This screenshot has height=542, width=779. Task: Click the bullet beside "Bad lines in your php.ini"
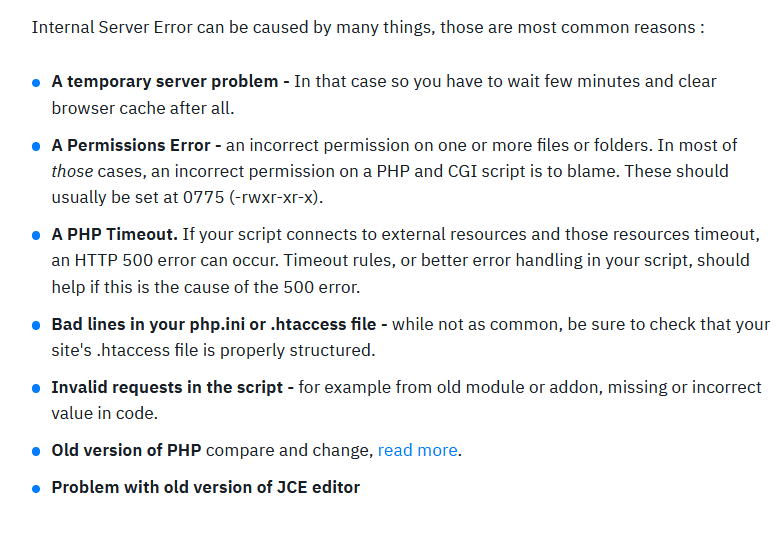37,327
